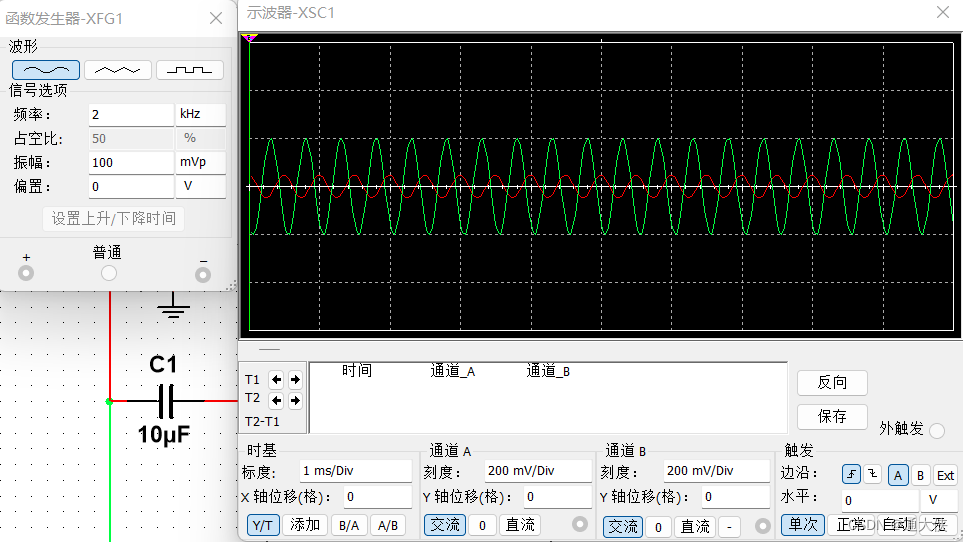Click the 保存 (Save) button

832,417
